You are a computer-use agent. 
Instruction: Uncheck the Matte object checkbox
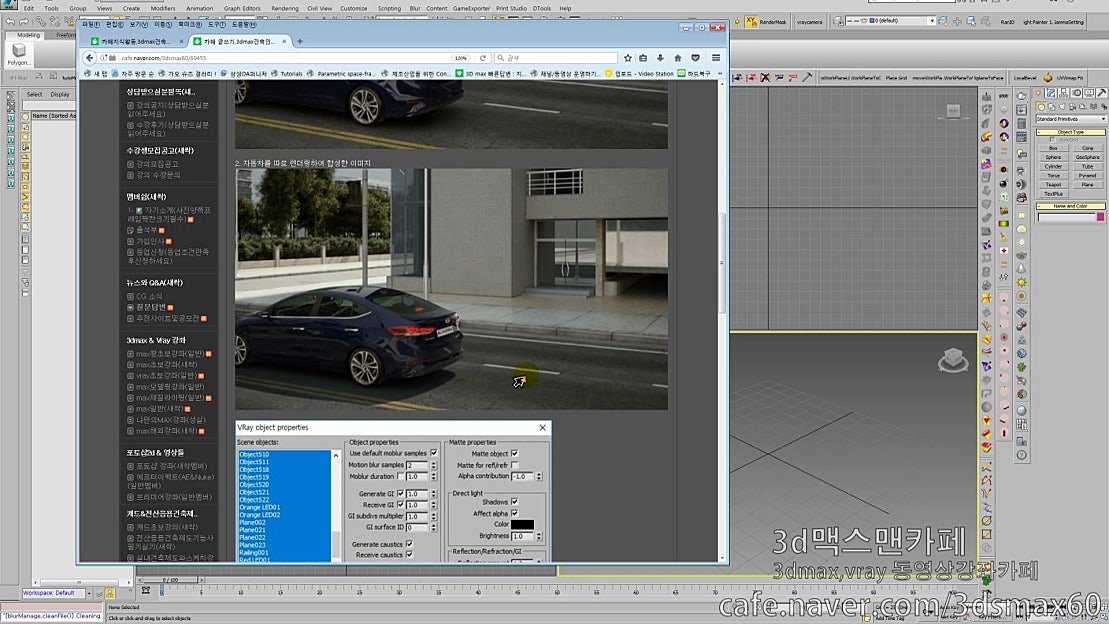tap(513, 454)
